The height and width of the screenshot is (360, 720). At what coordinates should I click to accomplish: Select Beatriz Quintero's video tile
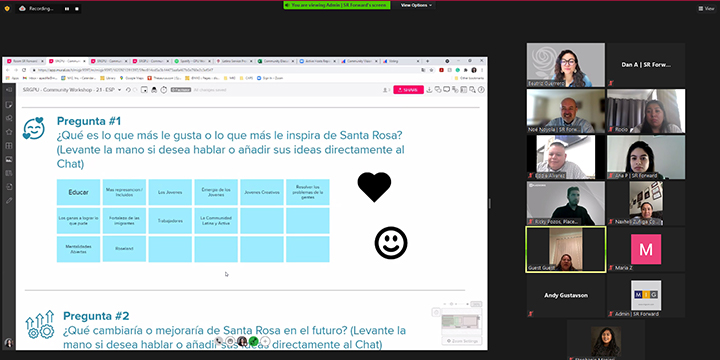coord(566,65)
